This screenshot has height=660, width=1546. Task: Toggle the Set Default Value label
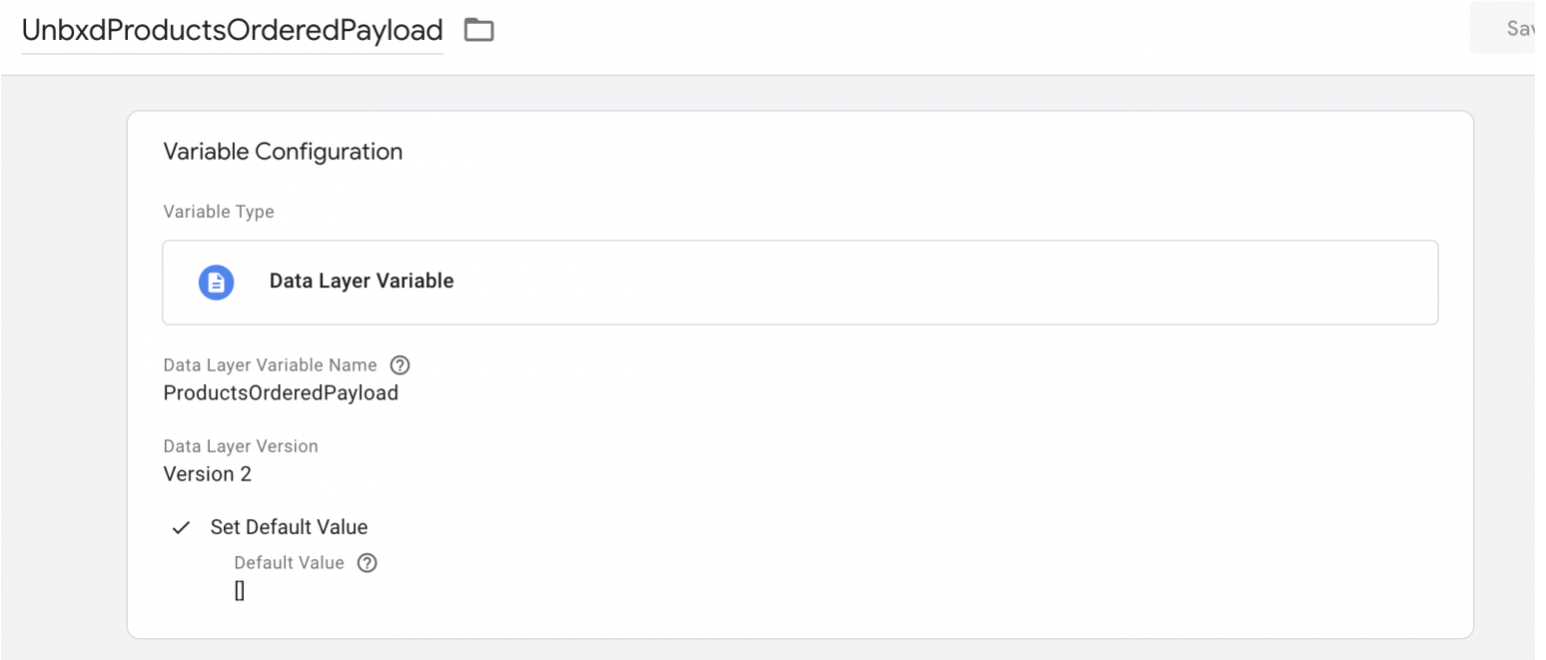[289, 527]
